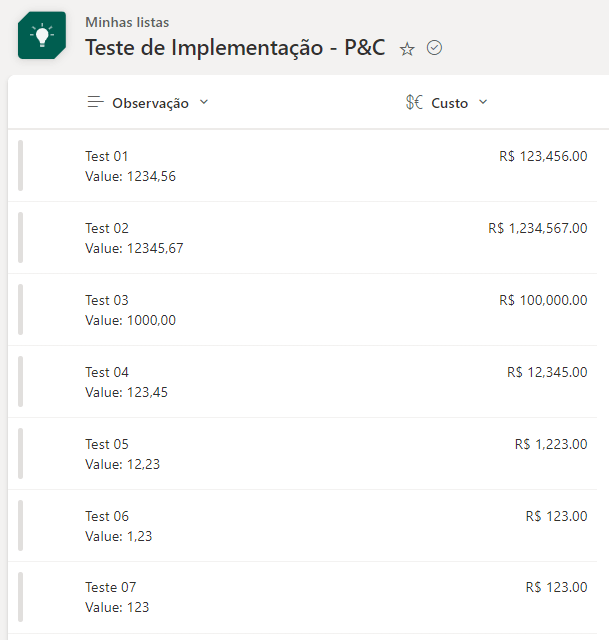Click the R$ 12,345.00 cost cell
The width and height of the screenshot is (609, 640).
(x=547, y=372)
